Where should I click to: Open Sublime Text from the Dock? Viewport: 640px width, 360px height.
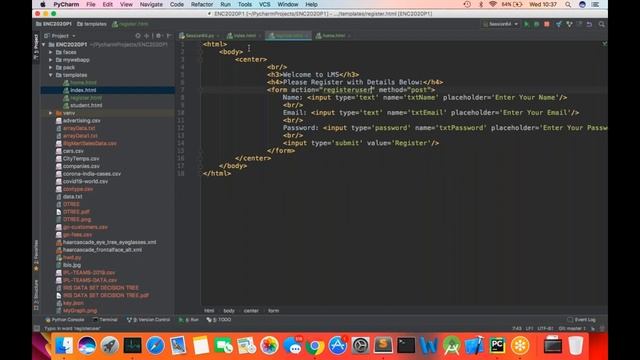pos(383,346)
